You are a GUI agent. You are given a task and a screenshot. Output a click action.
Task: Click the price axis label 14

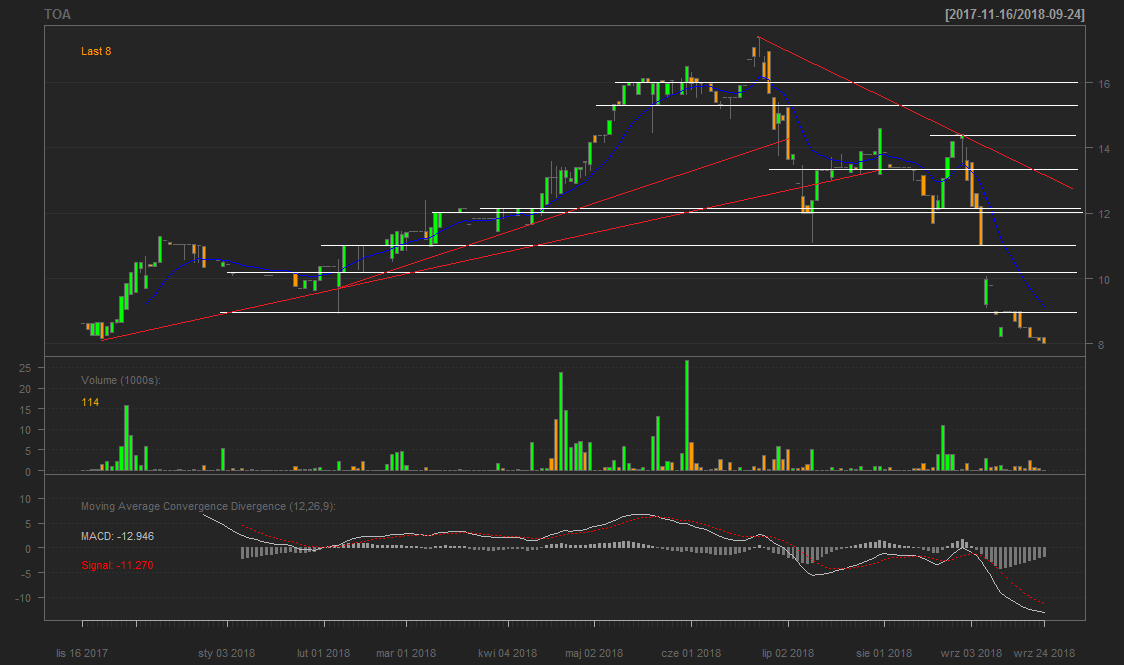(1104, 149)
